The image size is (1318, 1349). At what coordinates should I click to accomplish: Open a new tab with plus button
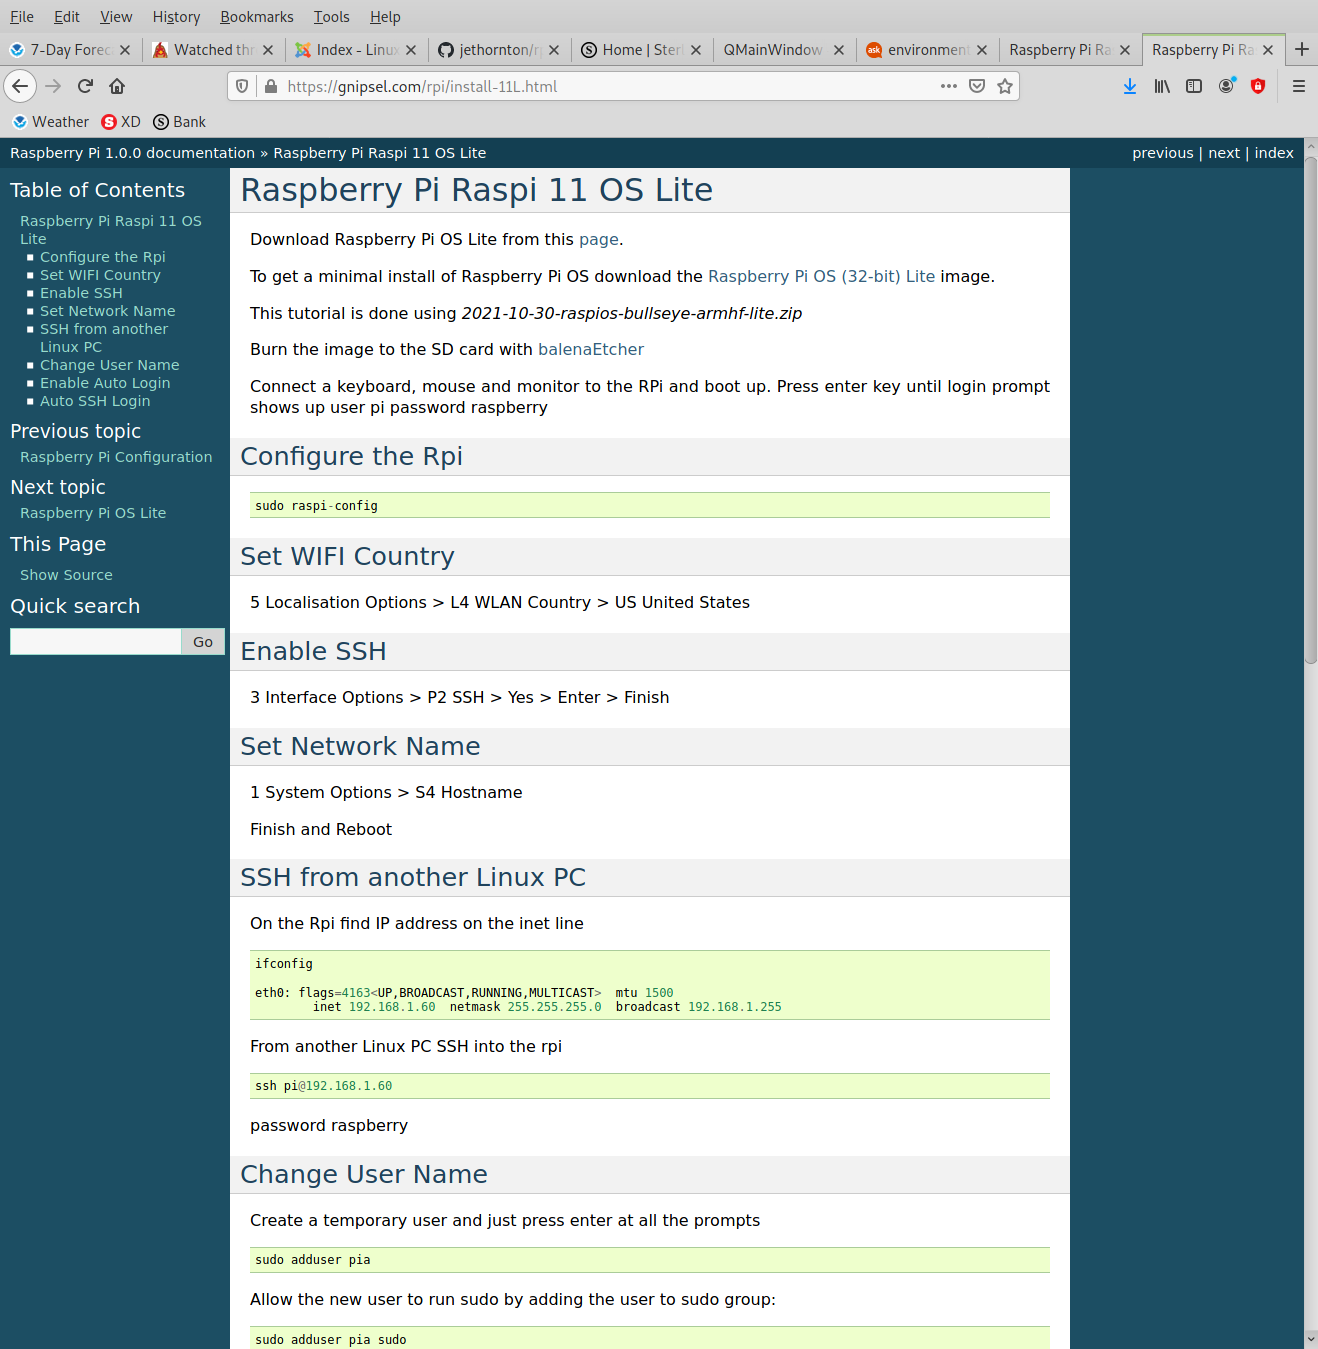tap(1302, 49)
